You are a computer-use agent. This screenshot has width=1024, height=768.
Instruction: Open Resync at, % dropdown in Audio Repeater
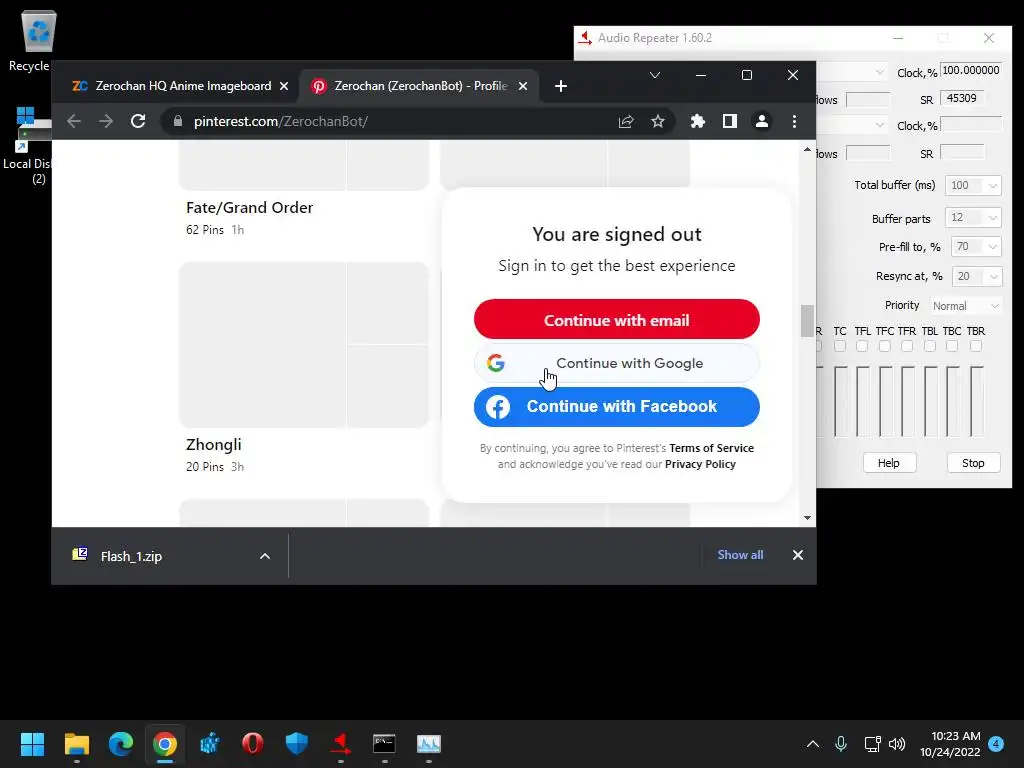(976, 276)
